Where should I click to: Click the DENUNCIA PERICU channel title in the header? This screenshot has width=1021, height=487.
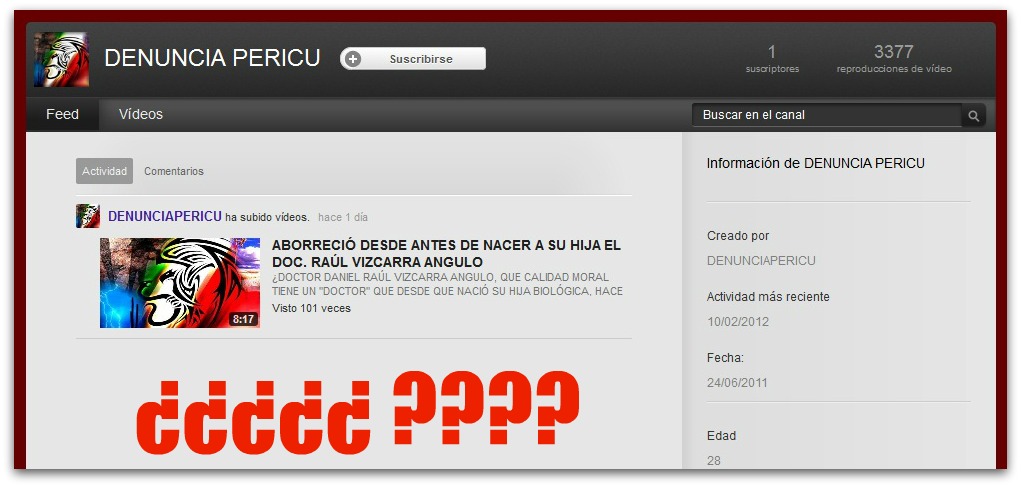(212, 58)
